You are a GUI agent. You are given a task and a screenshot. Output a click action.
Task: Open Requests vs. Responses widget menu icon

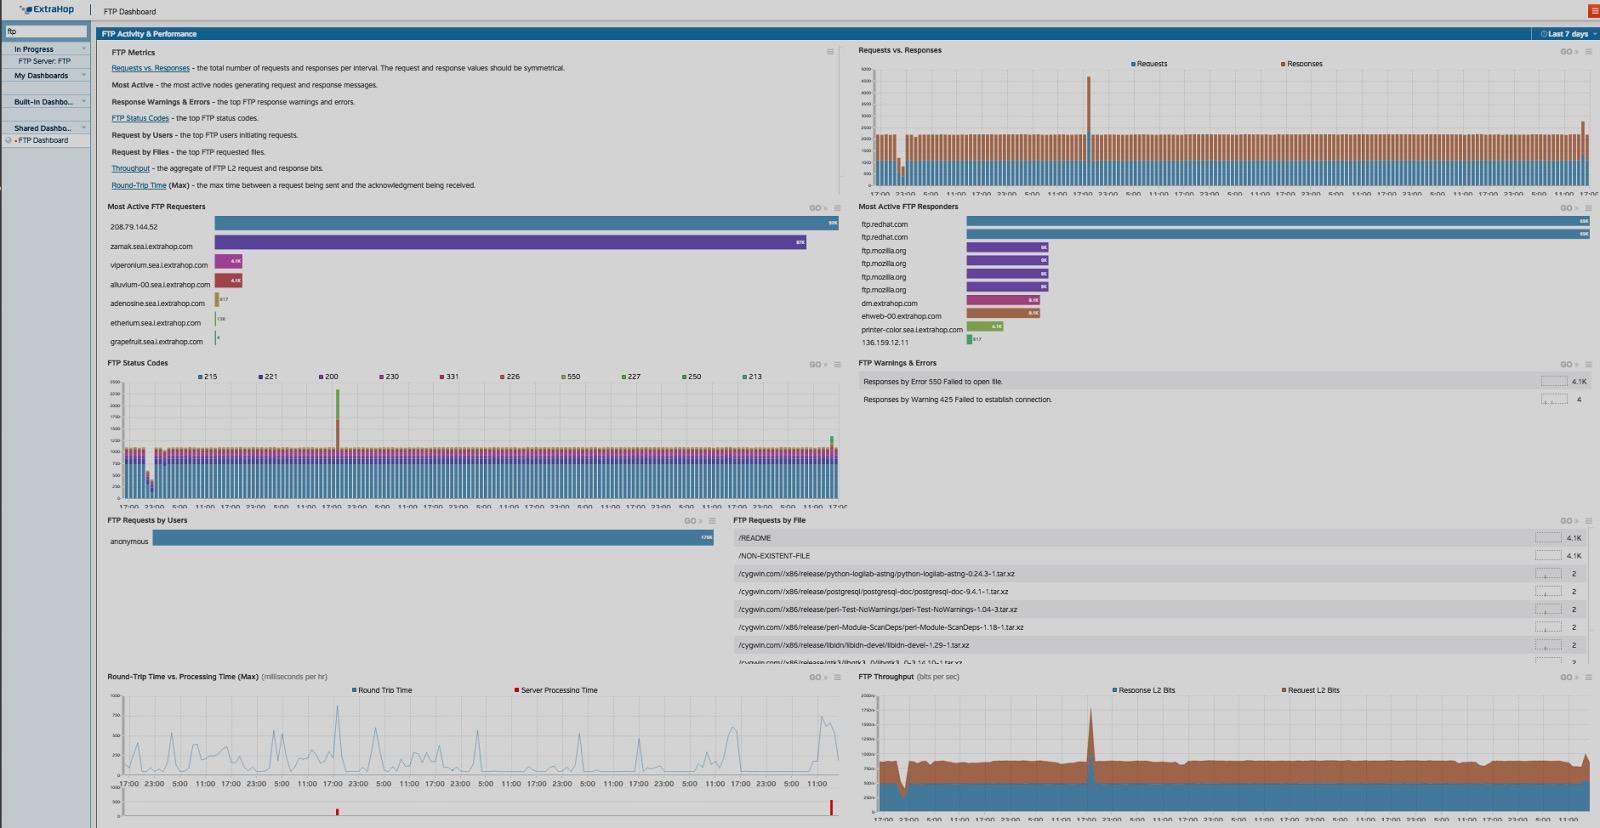coord(1588,52)
